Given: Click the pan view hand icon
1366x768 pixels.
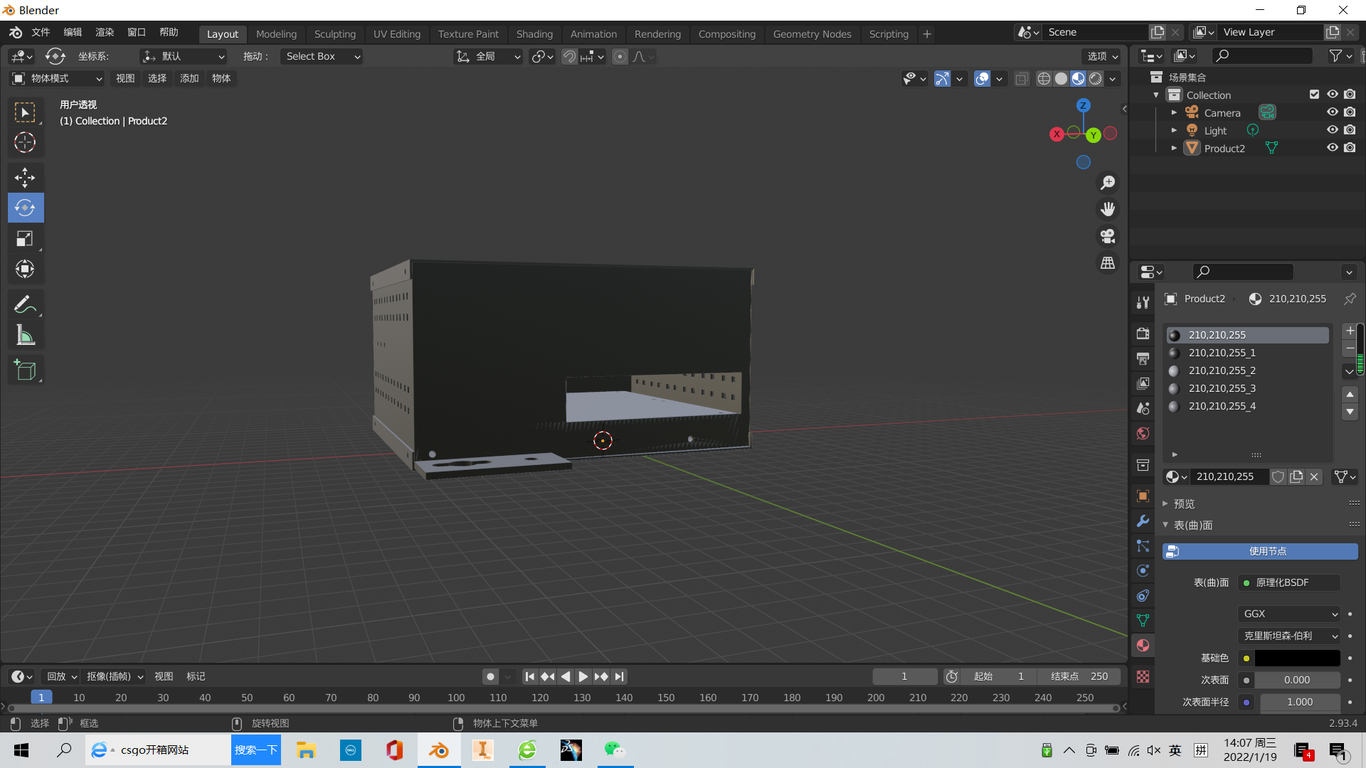Looking at the screenshot, I should 1108,209.
